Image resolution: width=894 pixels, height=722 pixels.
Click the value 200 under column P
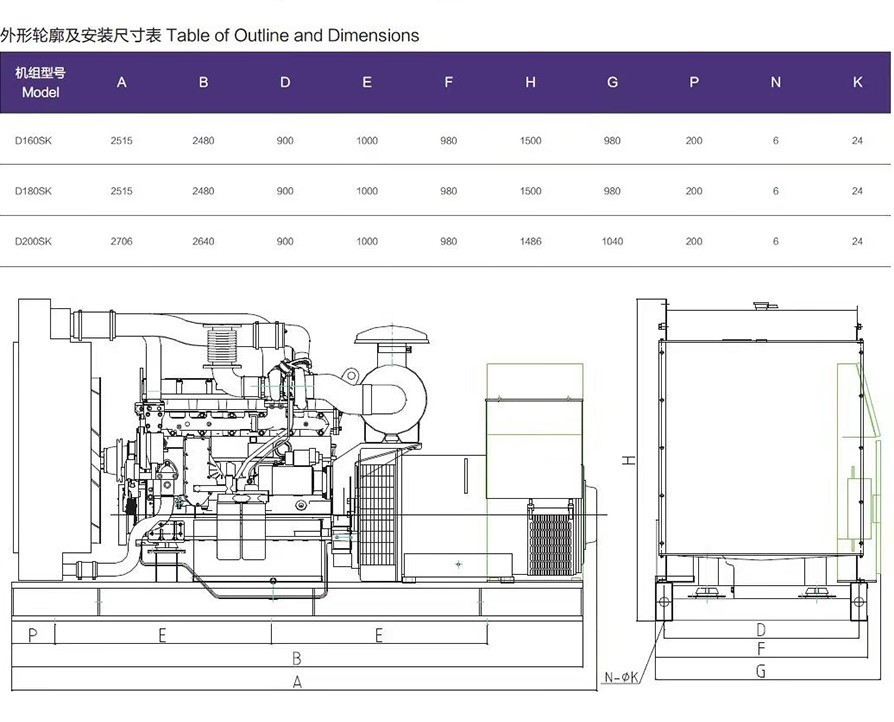point(693,140)
